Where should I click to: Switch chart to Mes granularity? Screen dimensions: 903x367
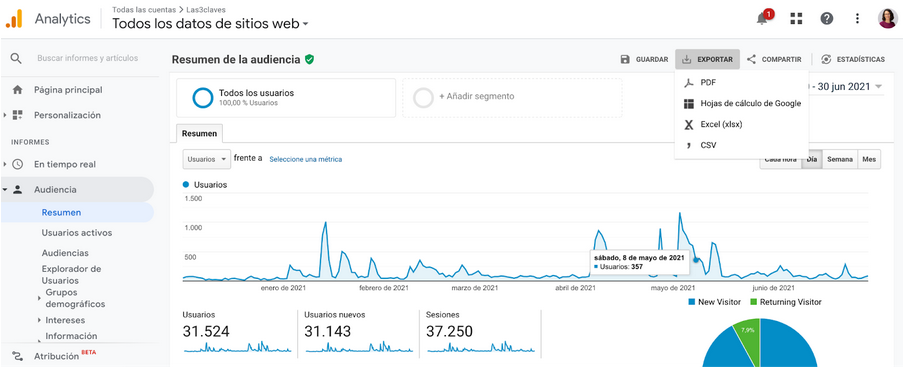[x=869, y=160]
